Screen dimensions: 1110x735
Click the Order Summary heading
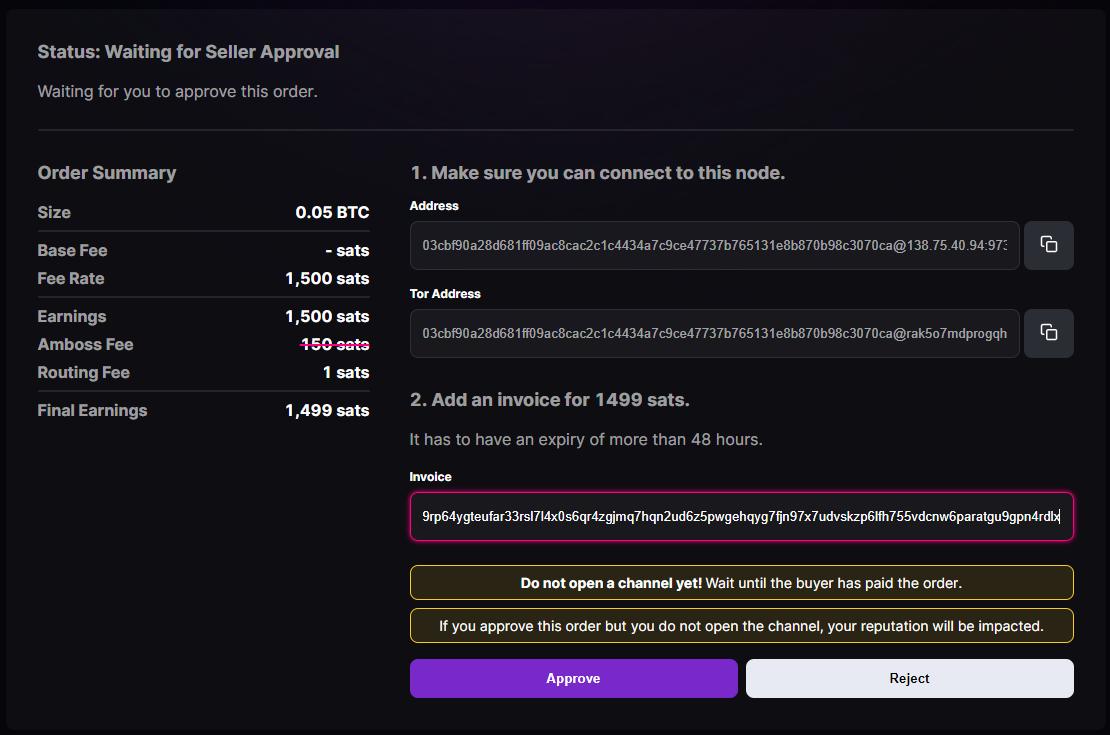pos(107,172)
